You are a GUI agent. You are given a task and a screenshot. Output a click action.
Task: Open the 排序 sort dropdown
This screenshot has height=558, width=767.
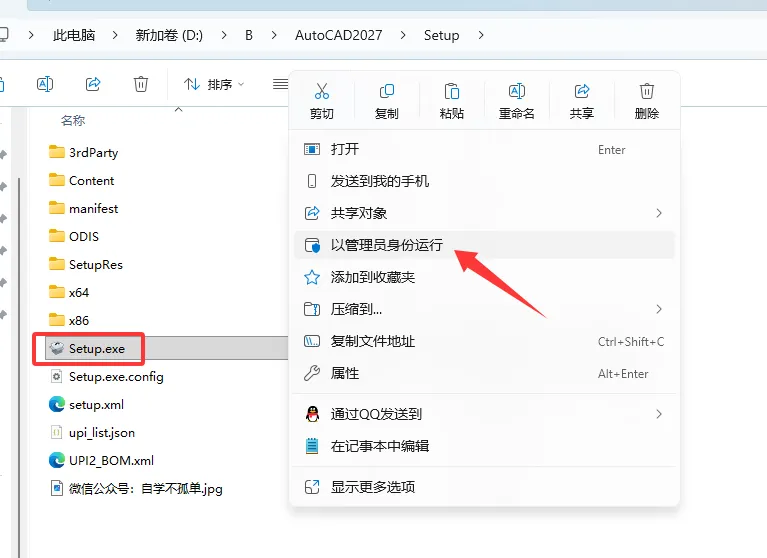pyautogui.click(x=214, y=85)
